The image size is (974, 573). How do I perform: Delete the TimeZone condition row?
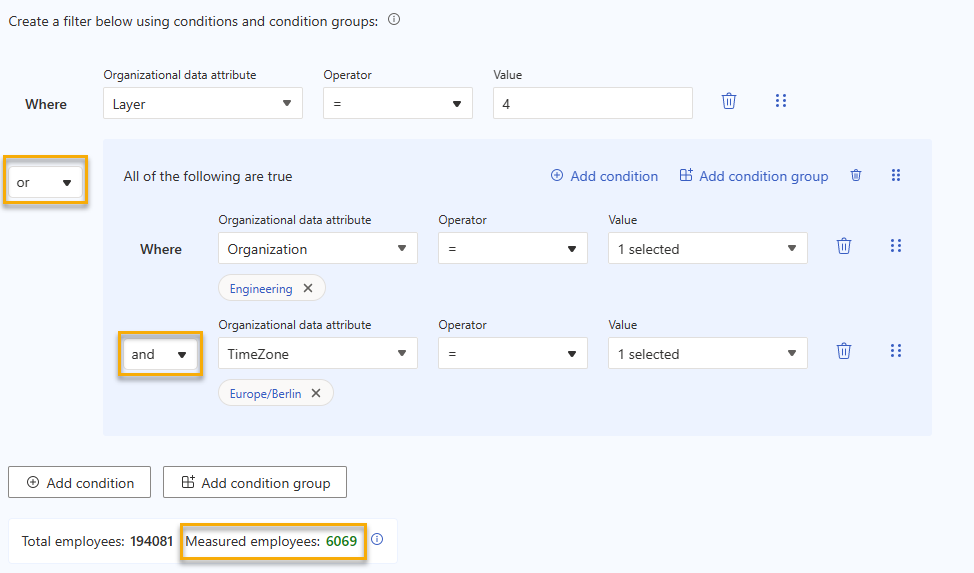844,351
